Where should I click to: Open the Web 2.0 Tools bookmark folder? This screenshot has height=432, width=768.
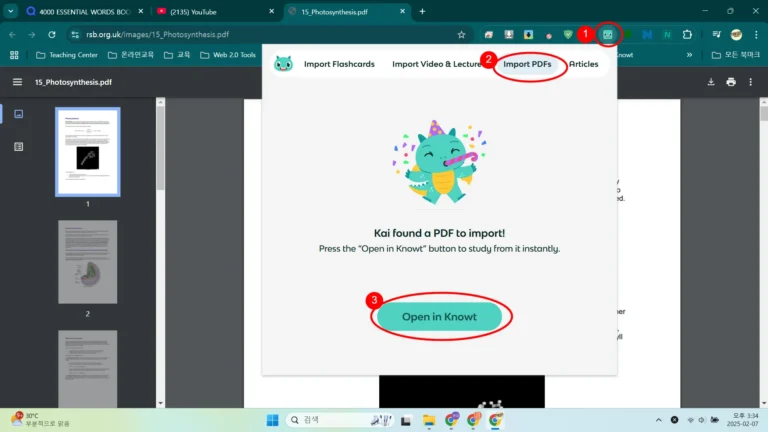[228, 55]
